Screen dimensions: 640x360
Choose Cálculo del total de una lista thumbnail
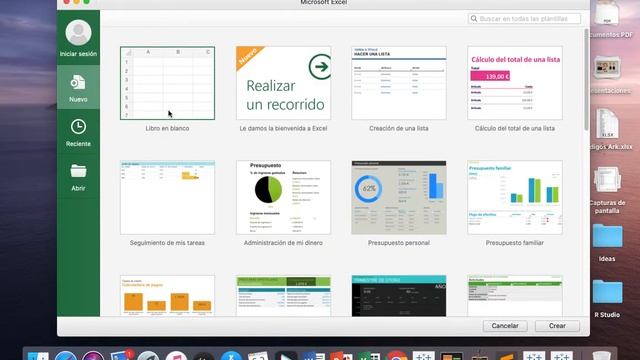(x=515, y=83)
